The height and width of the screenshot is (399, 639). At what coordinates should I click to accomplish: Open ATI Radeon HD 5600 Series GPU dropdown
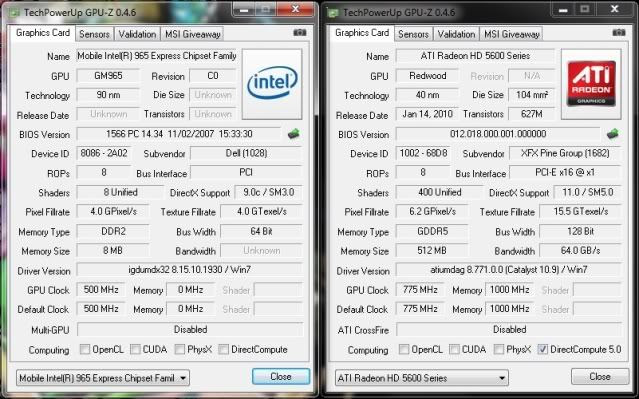[422, 378]
